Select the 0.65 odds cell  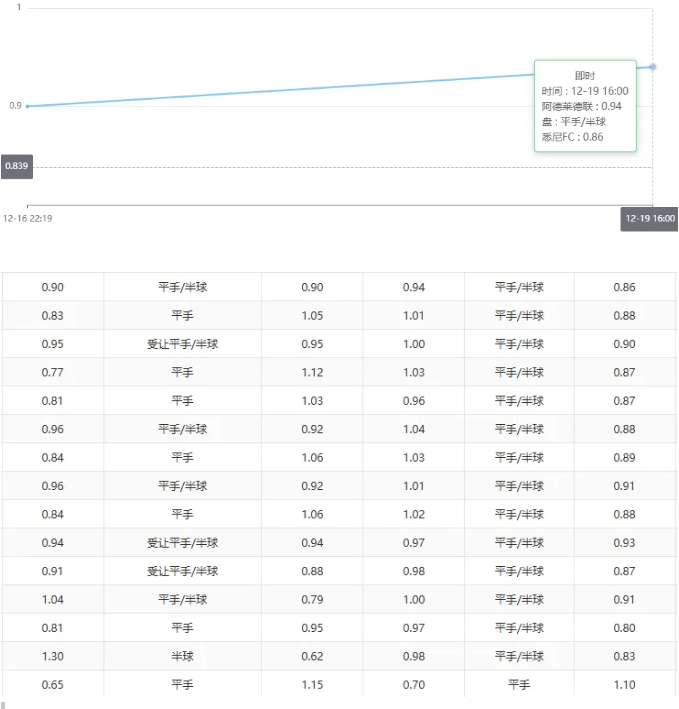click(53, 685)
